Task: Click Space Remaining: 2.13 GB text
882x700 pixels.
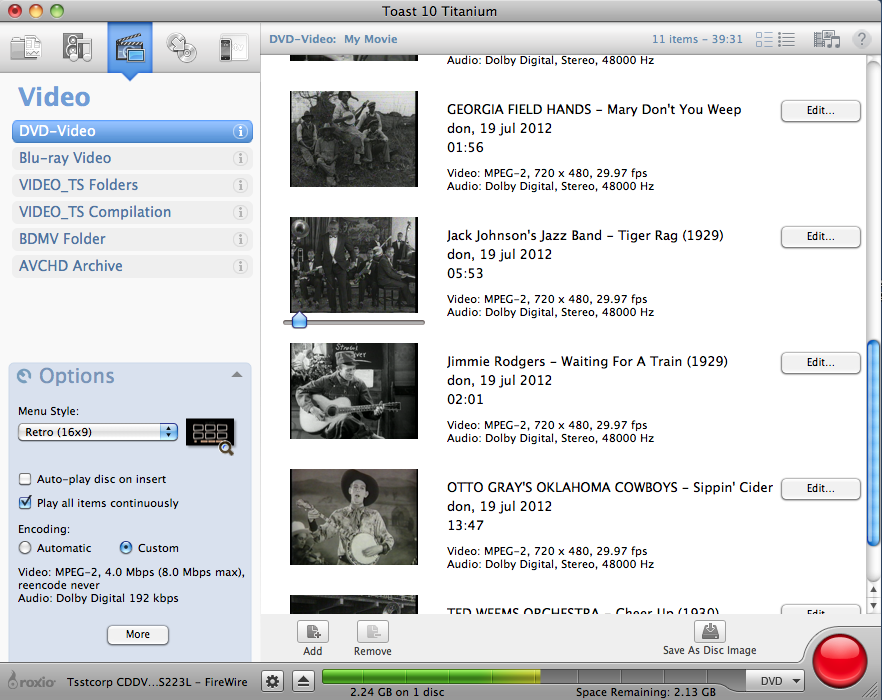Action: [646, 693]
